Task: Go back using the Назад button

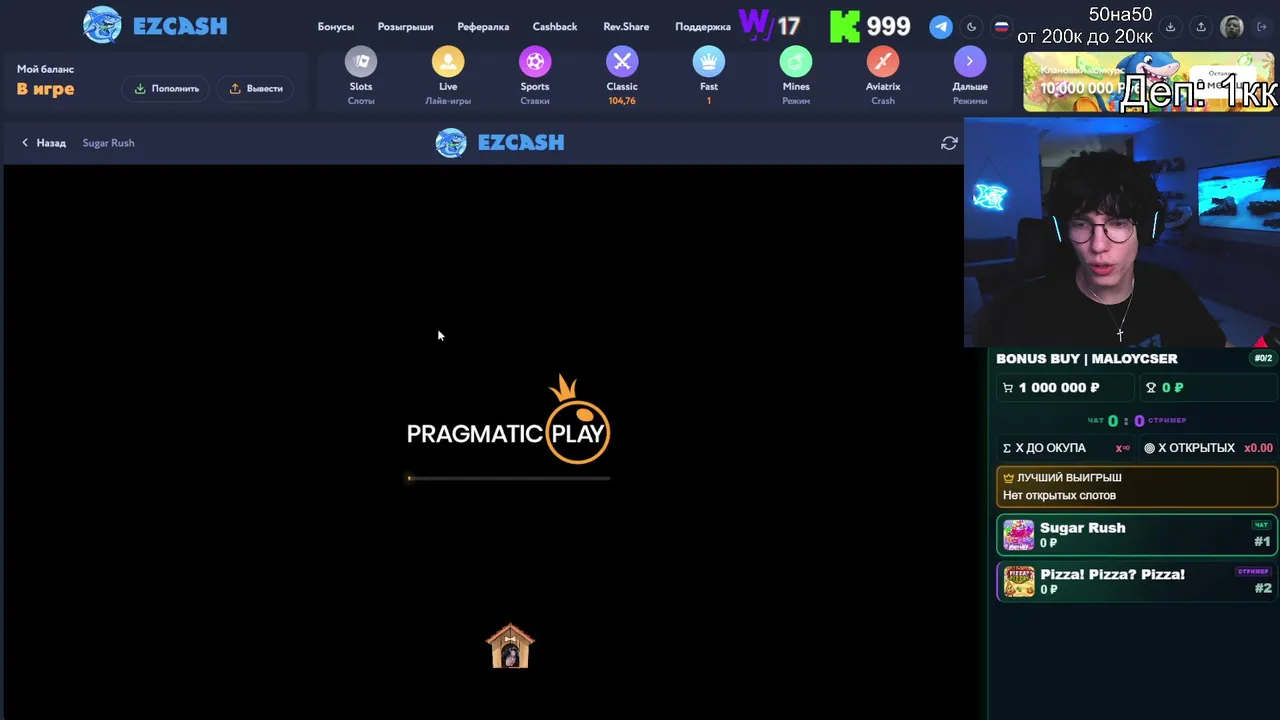Action: click(43, 143)
